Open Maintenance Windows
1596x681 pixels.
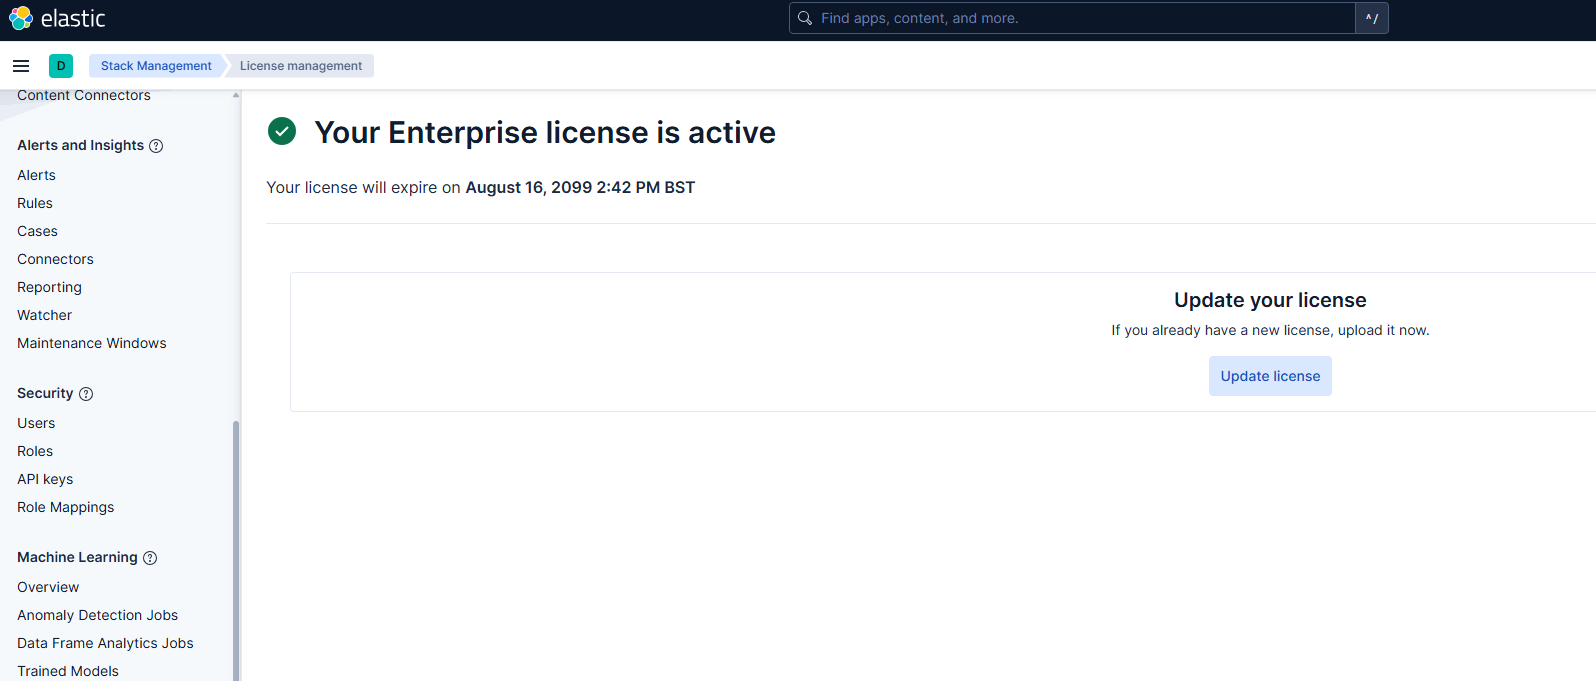(x=92, y=343)
